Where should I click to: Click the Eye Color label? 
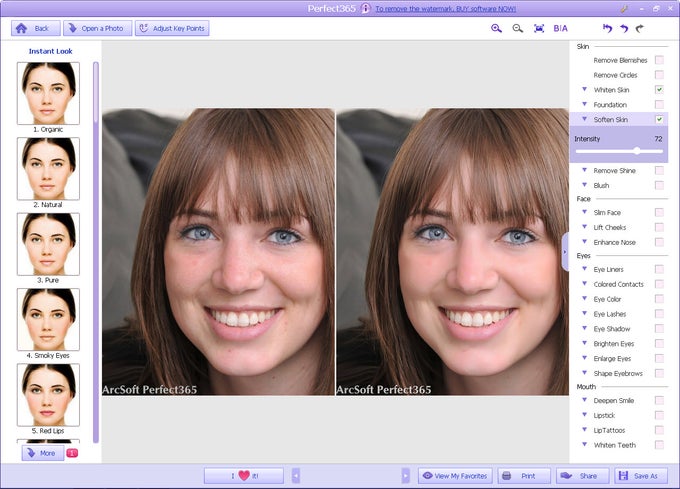(x=607, y=299)
